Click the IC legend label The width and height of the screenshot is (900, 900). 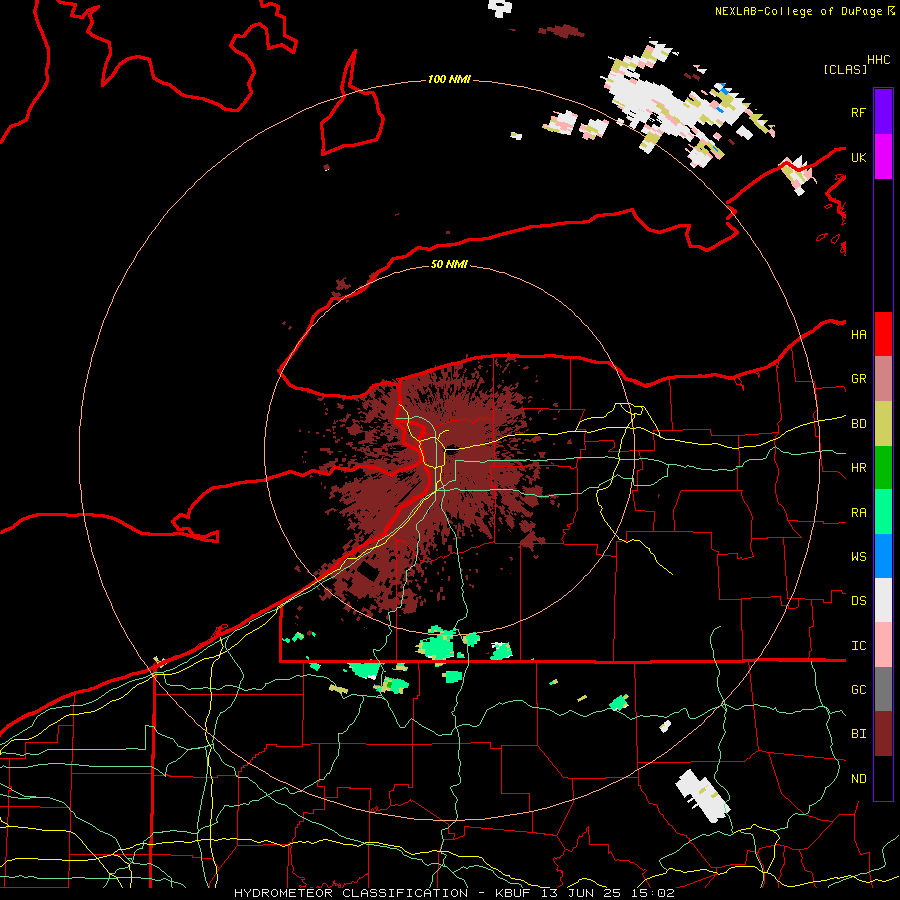[x=858, y=646]
